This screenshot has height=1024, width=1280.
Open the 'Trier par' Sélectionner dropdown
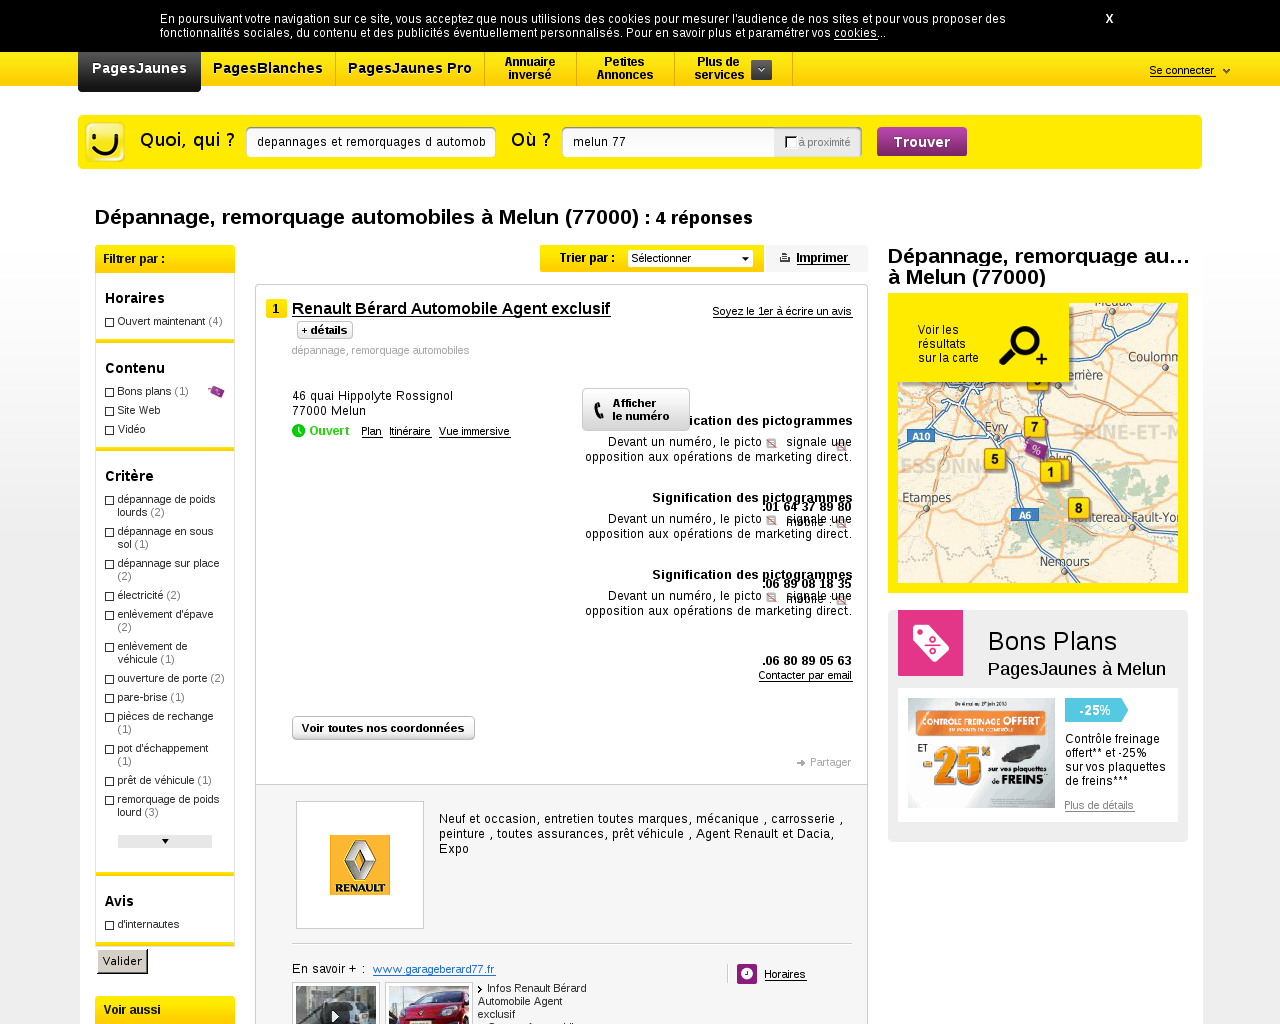click(x=690, y=258)
